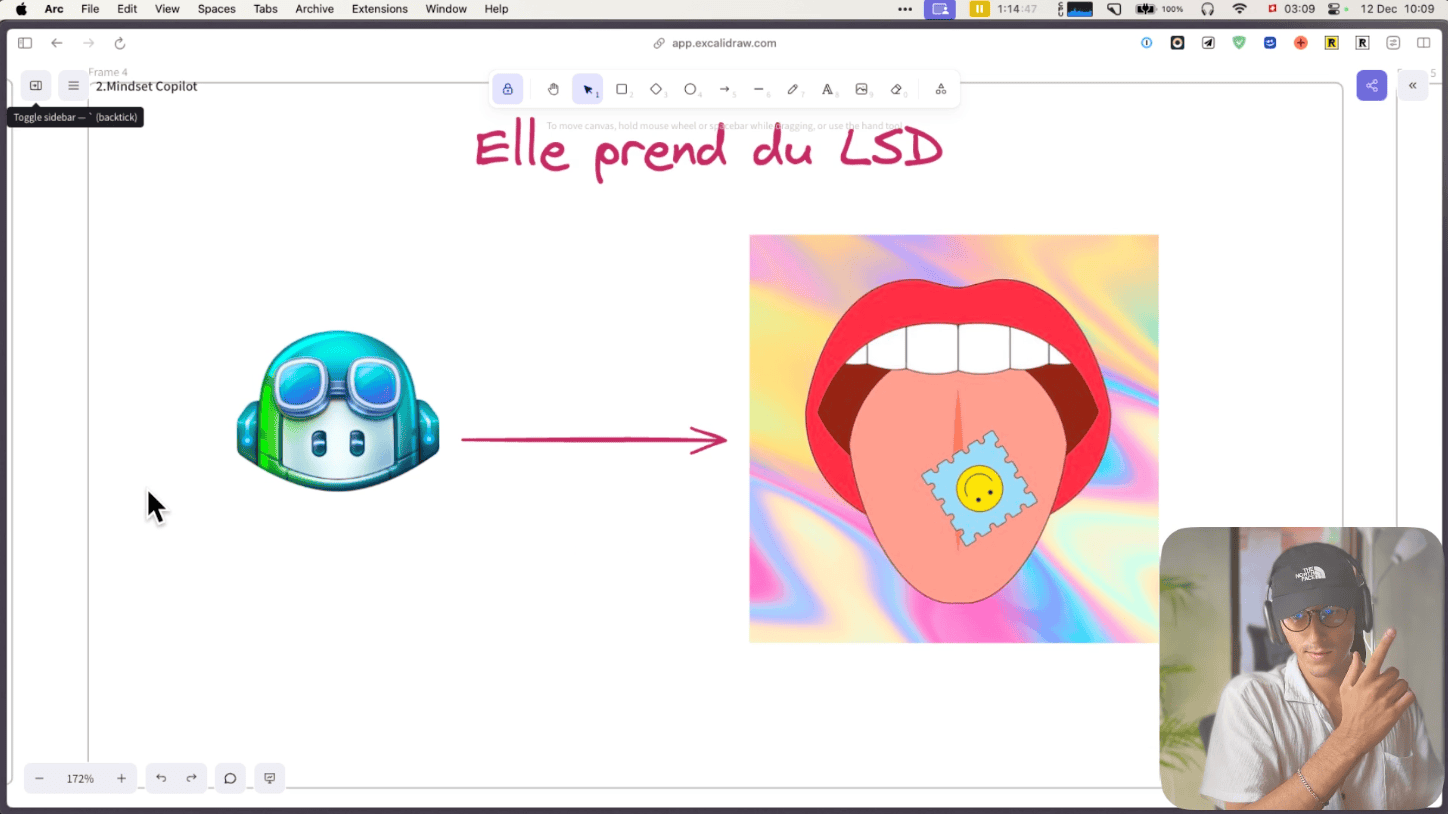This screenshot has width=1448, height=814.
Task: Open the Spaces menu in menu bar
Action: click(216, 9)
